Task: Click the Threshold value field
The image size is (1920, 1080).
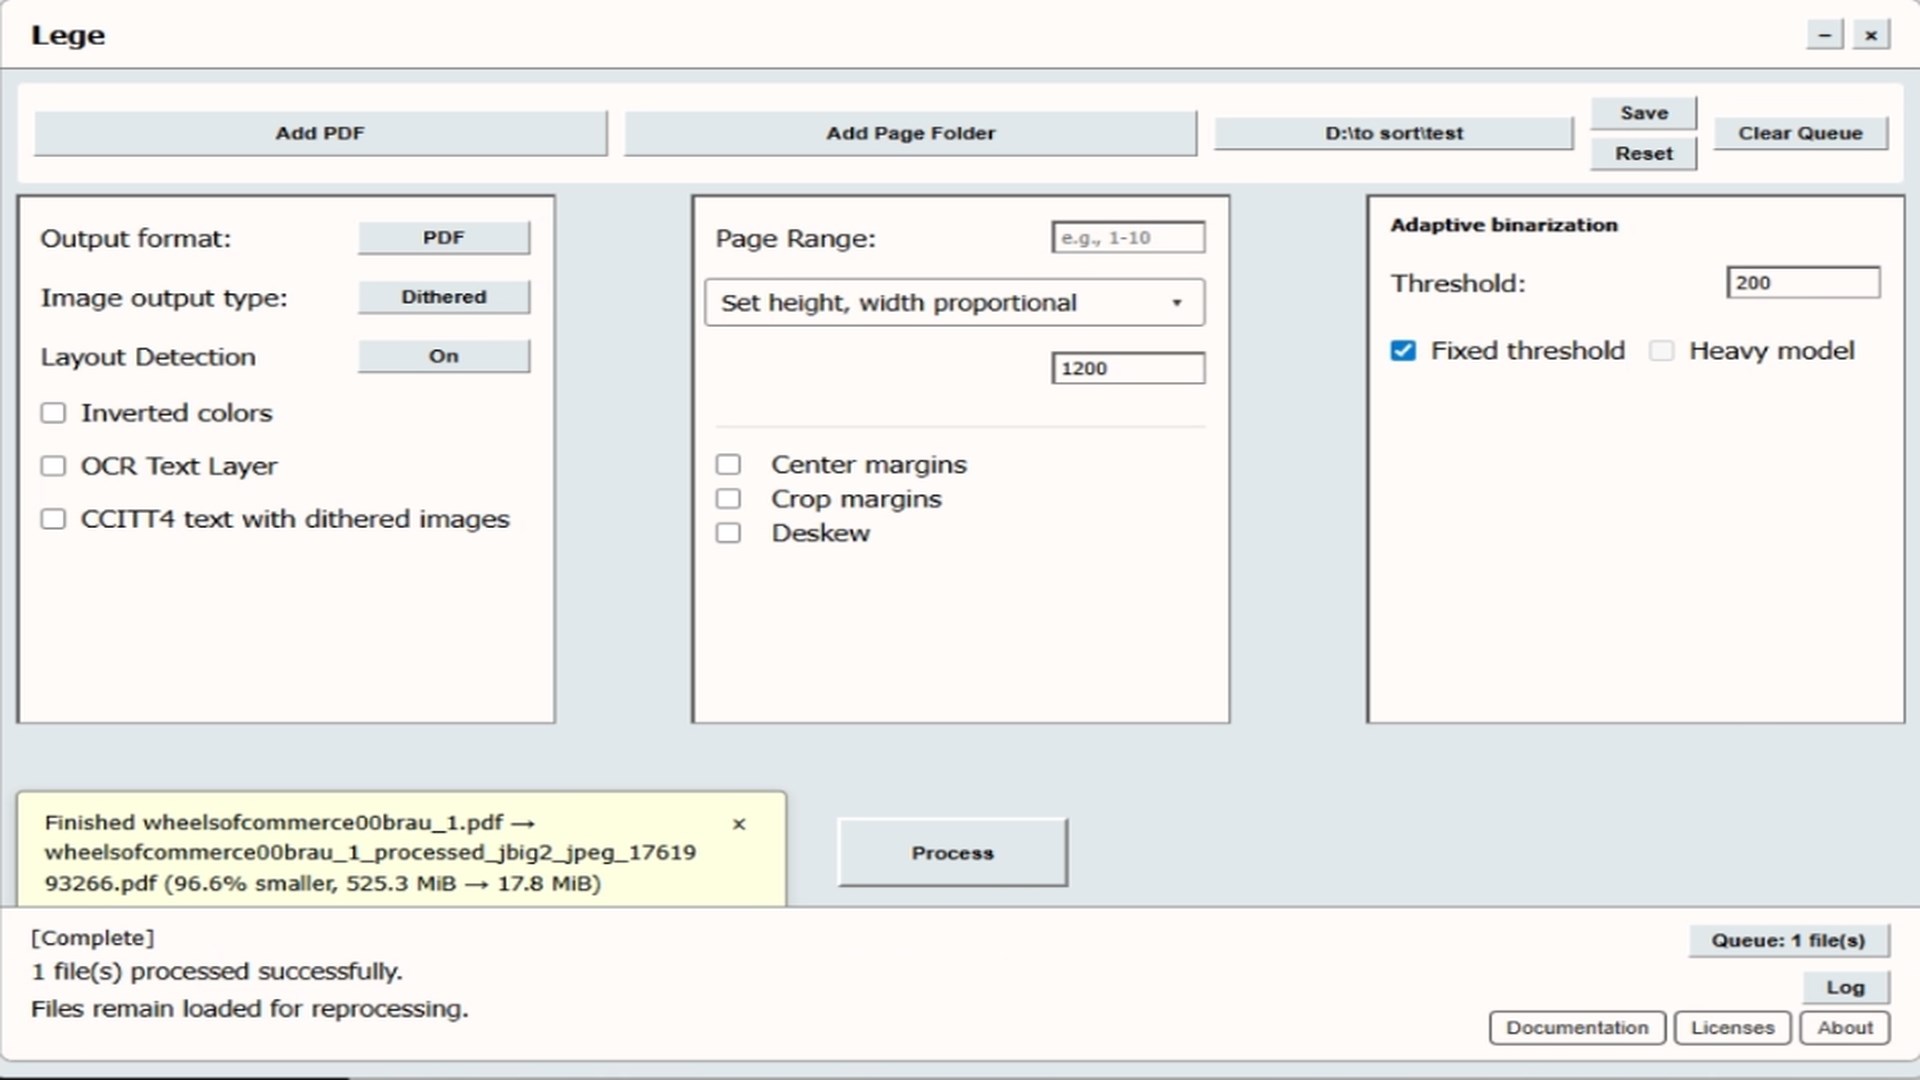Action: coord(1802,283)
